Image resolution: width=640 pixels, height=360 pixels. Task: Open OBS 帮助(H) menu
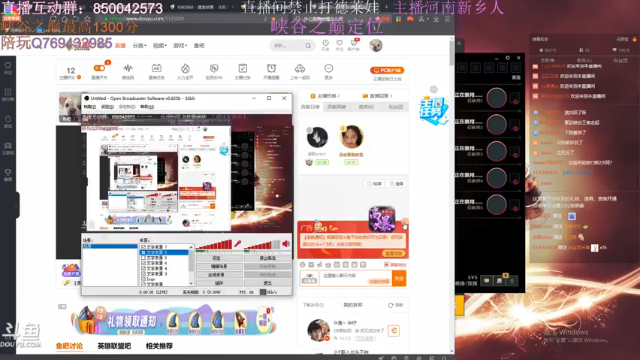tap(147, 107)
